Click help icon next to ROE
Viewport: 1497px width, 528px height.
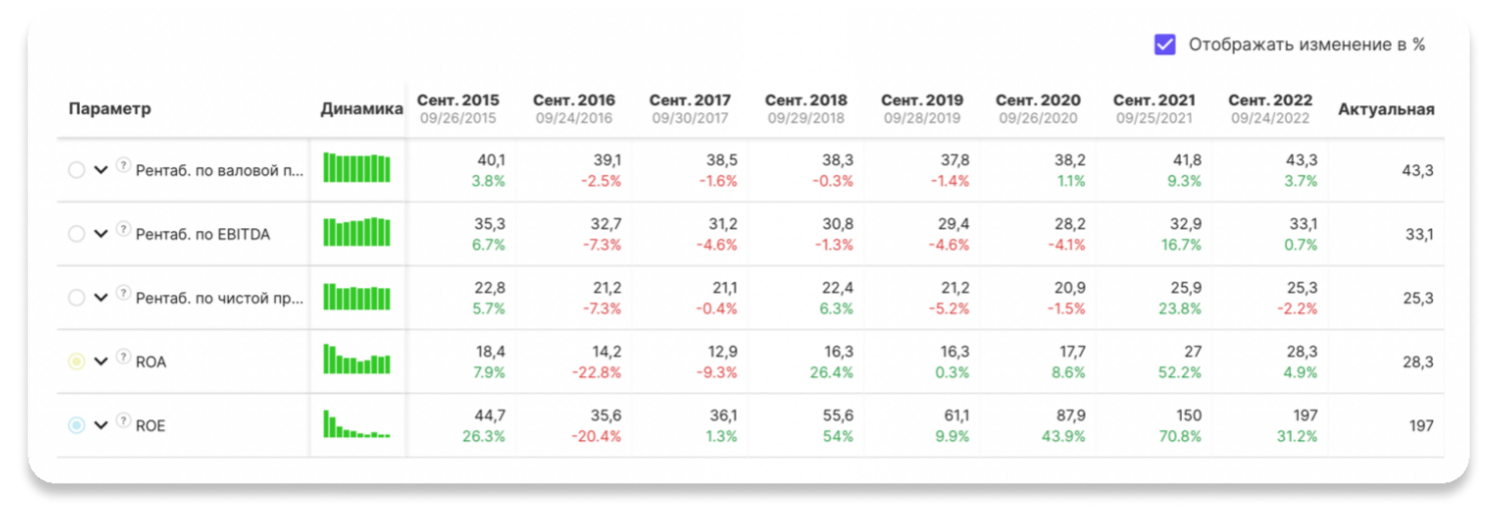tap(123, 420)
